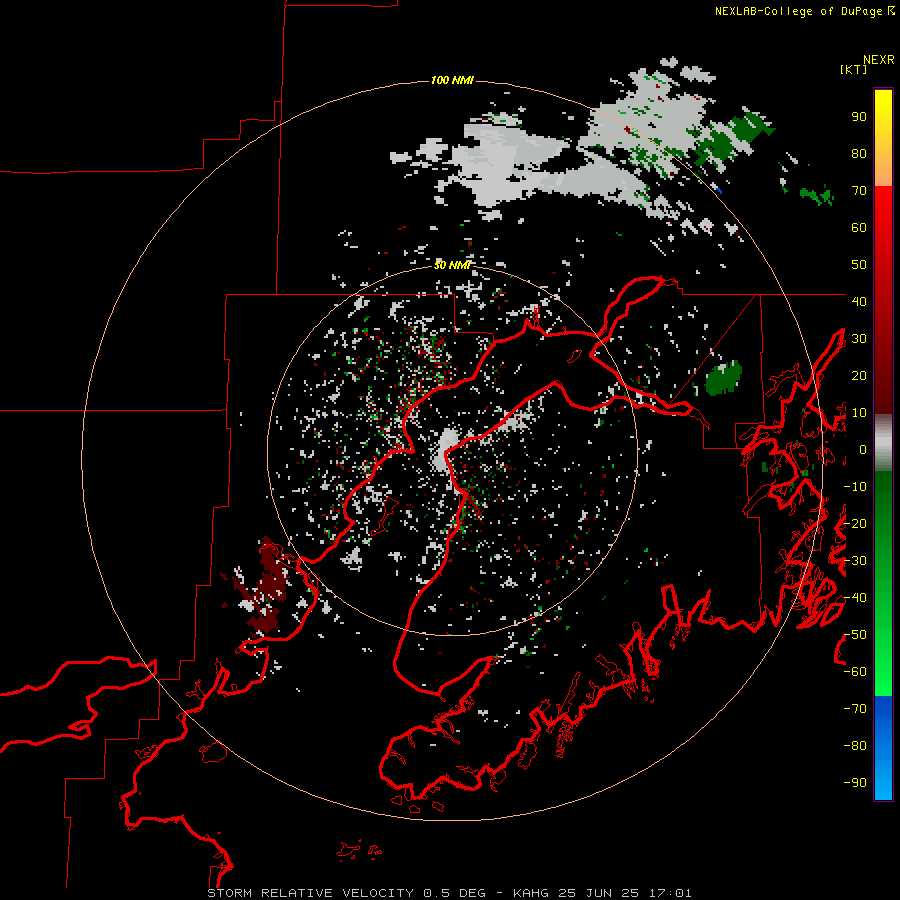Viewport: 900px width, 900px height.
Task: Click the 60 knot scale value
Action: [859, 228]
